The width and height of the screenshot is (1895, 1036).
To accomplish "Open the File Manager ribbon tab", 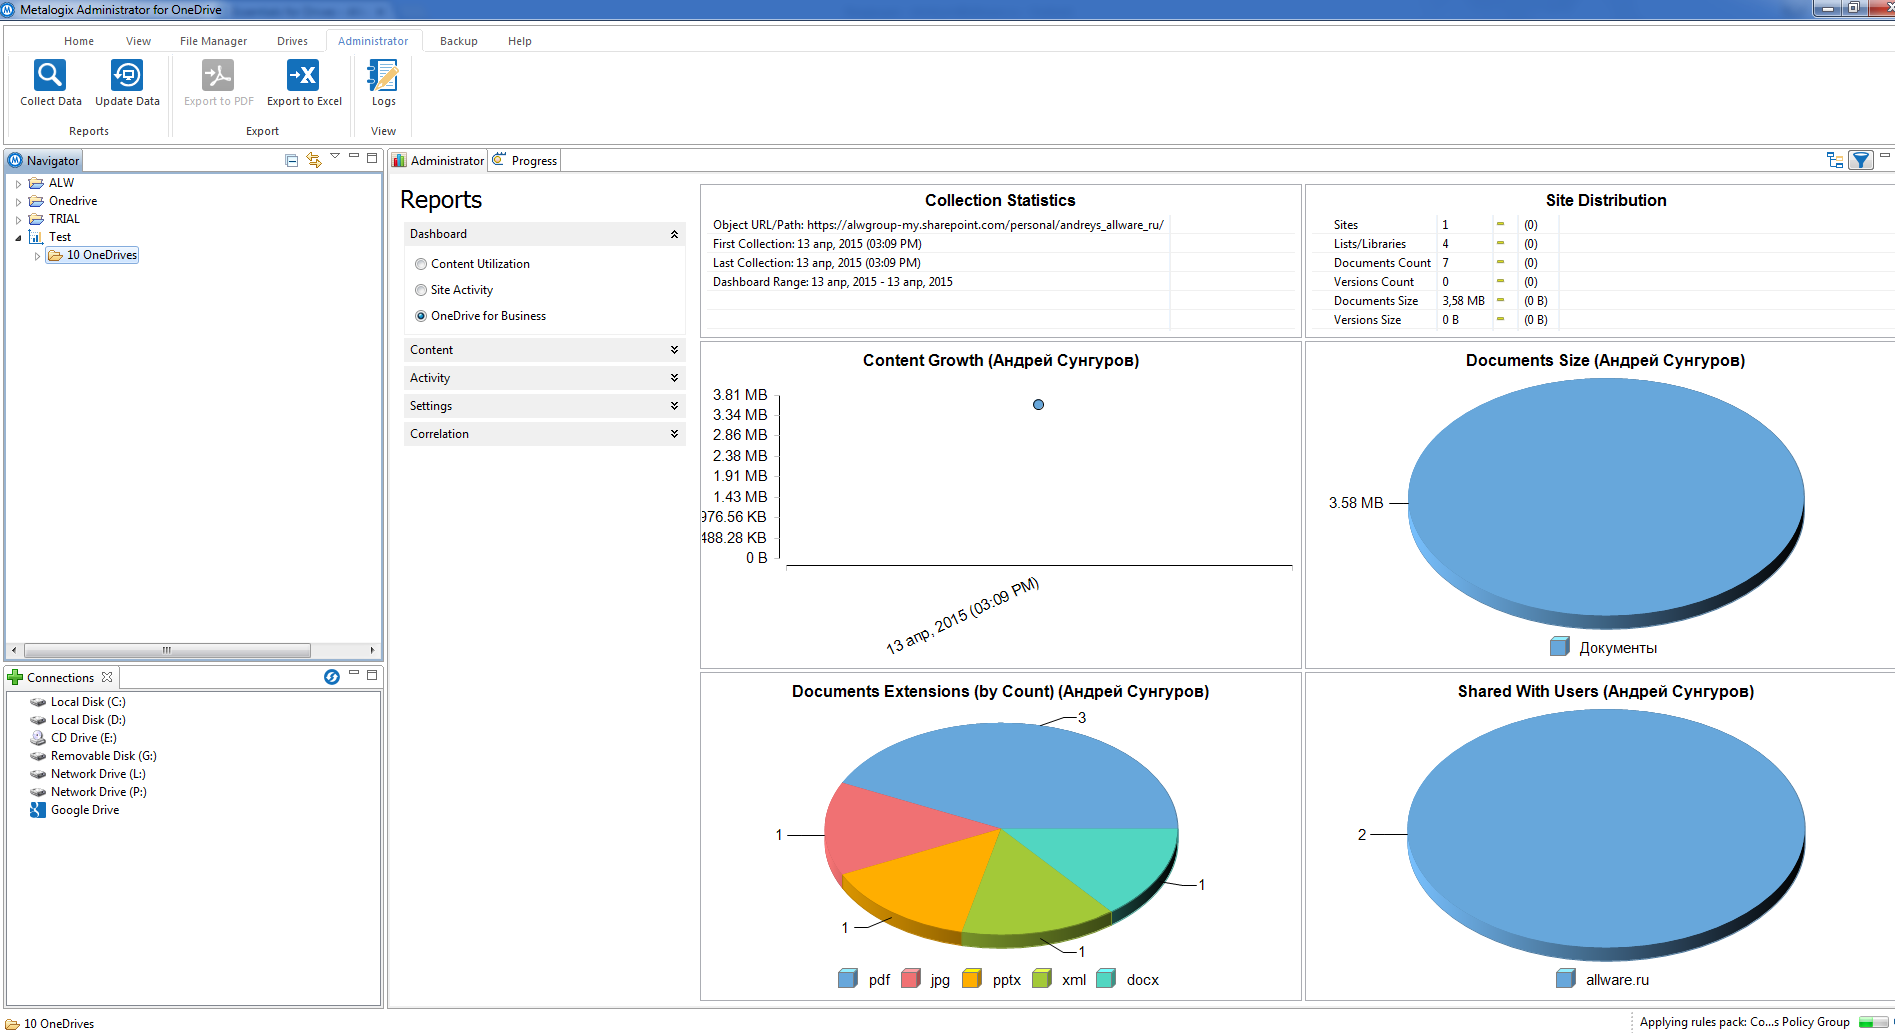I will click(213, 41).
